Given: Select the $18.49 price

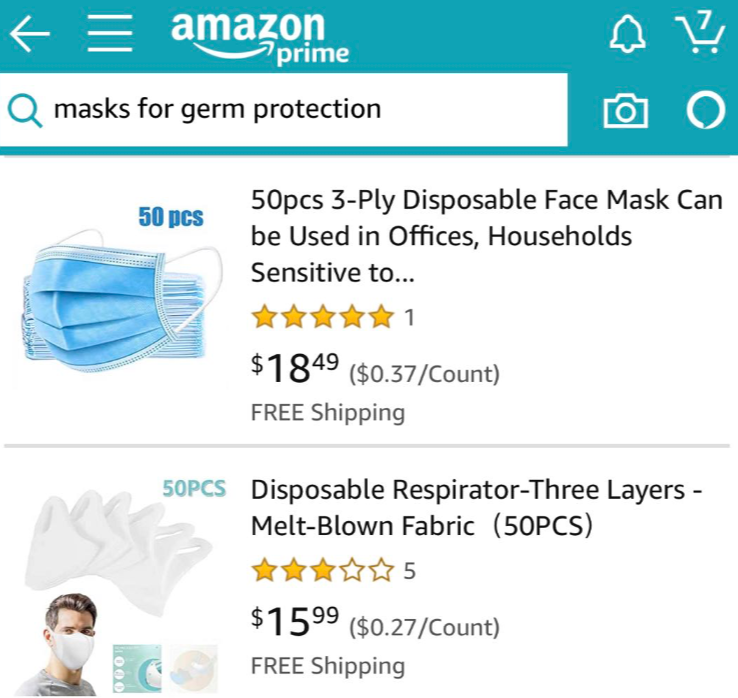Looking at the screenshot, I should 295,368.
